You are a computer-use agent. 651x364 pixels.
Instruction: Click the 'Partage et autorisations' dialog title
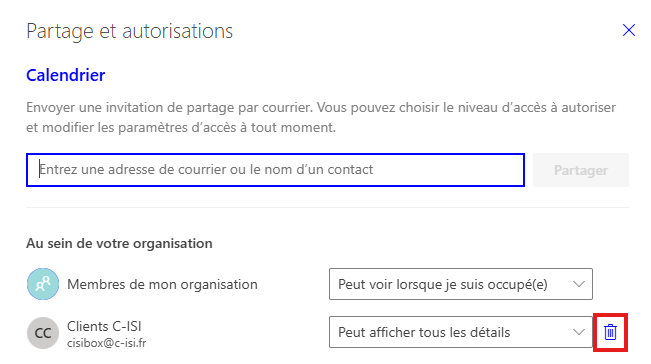130,31
